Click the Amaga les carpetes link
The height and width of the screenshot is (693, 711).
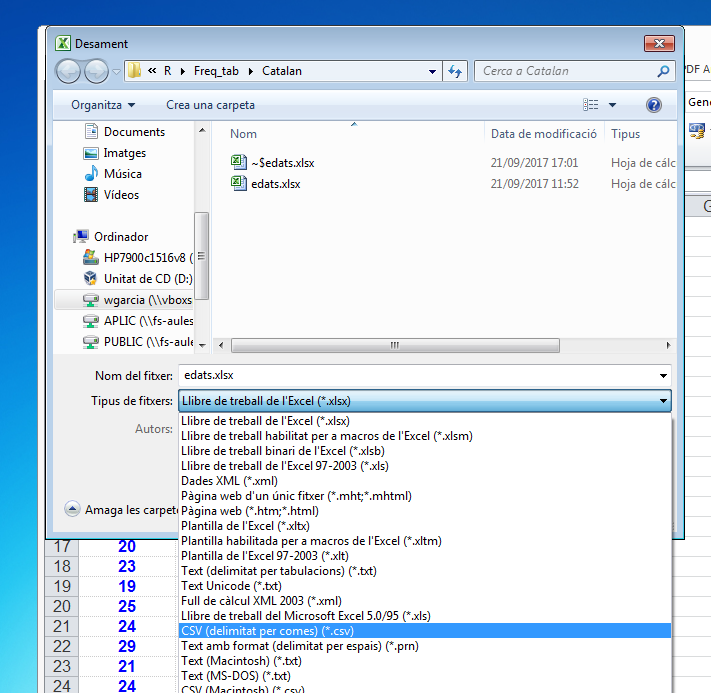click(131, 510)
